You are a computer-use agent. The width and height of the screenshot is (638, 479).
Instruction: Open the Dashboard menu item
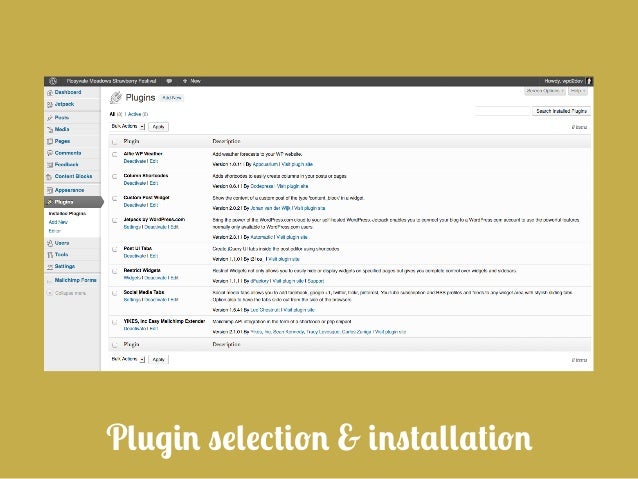coord(68,92)
